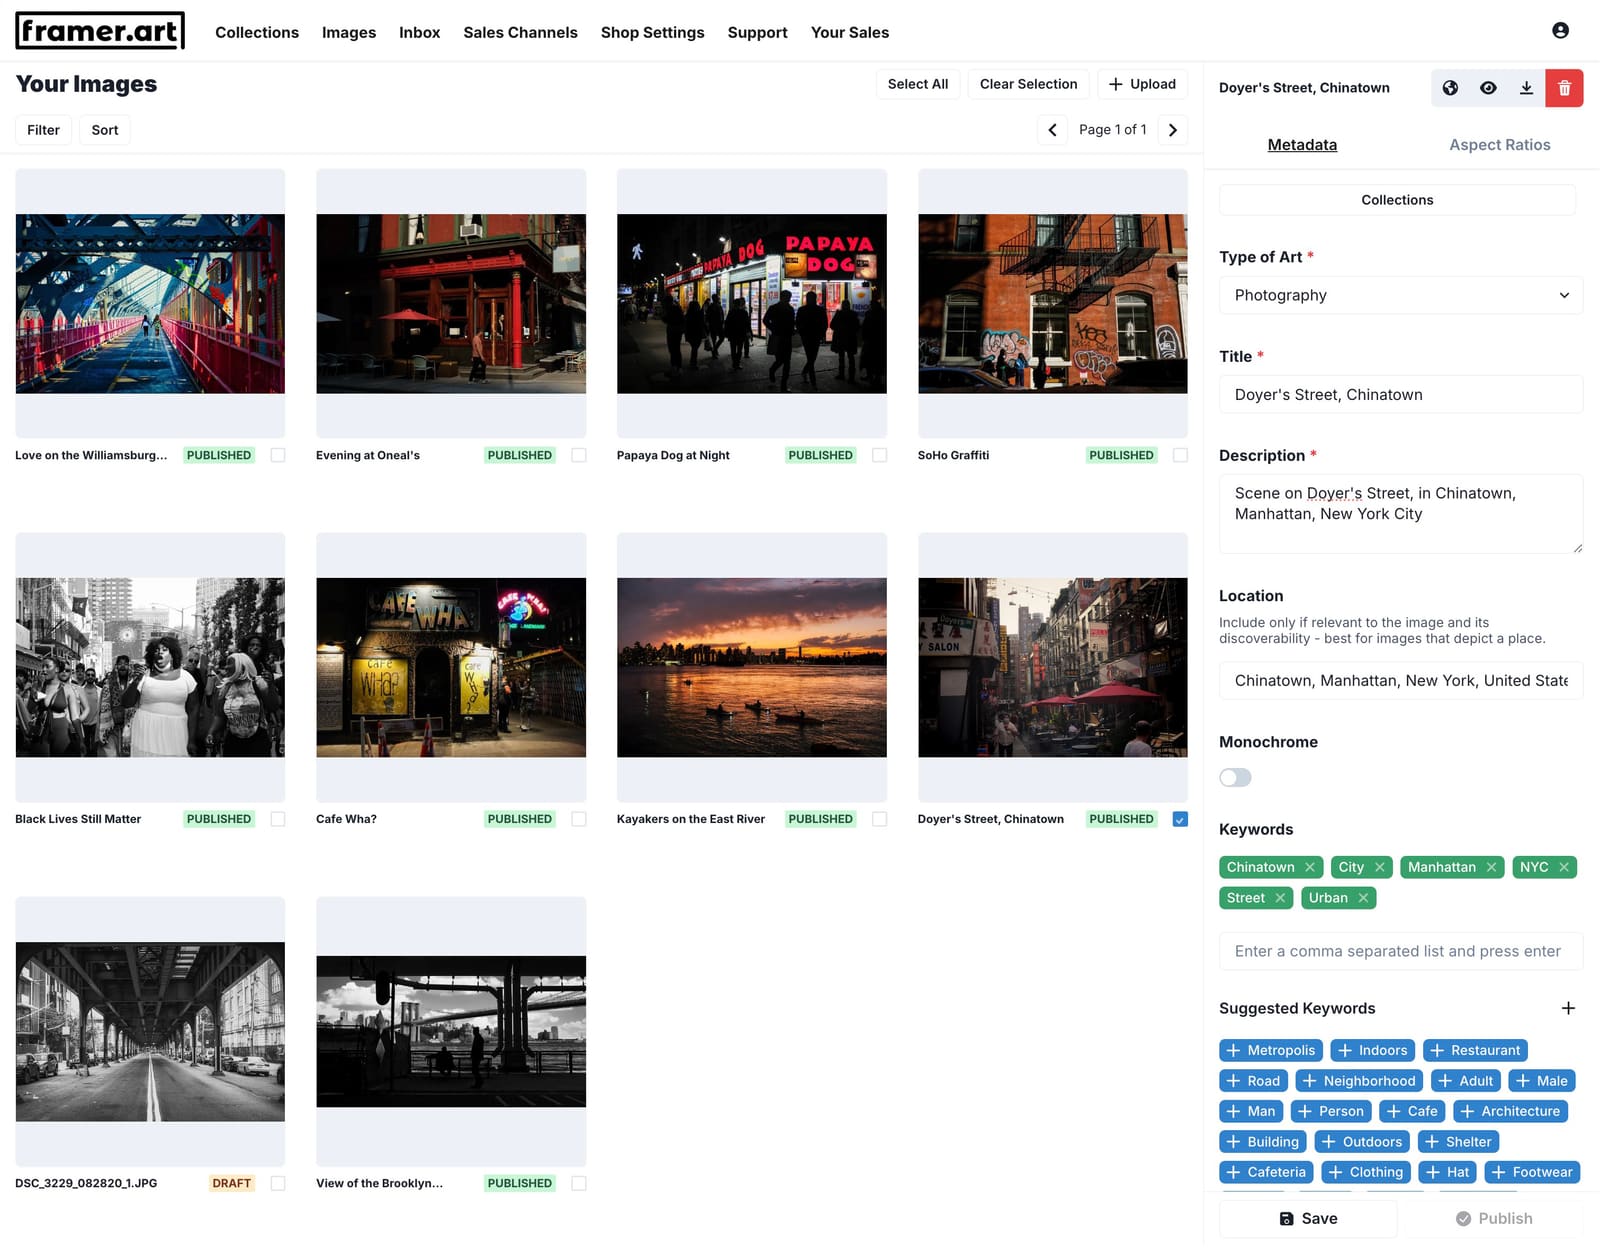Screen dimensions: 1600x1250
Task: Delete image with red trash icon
Action: [x=1564, y=88]
